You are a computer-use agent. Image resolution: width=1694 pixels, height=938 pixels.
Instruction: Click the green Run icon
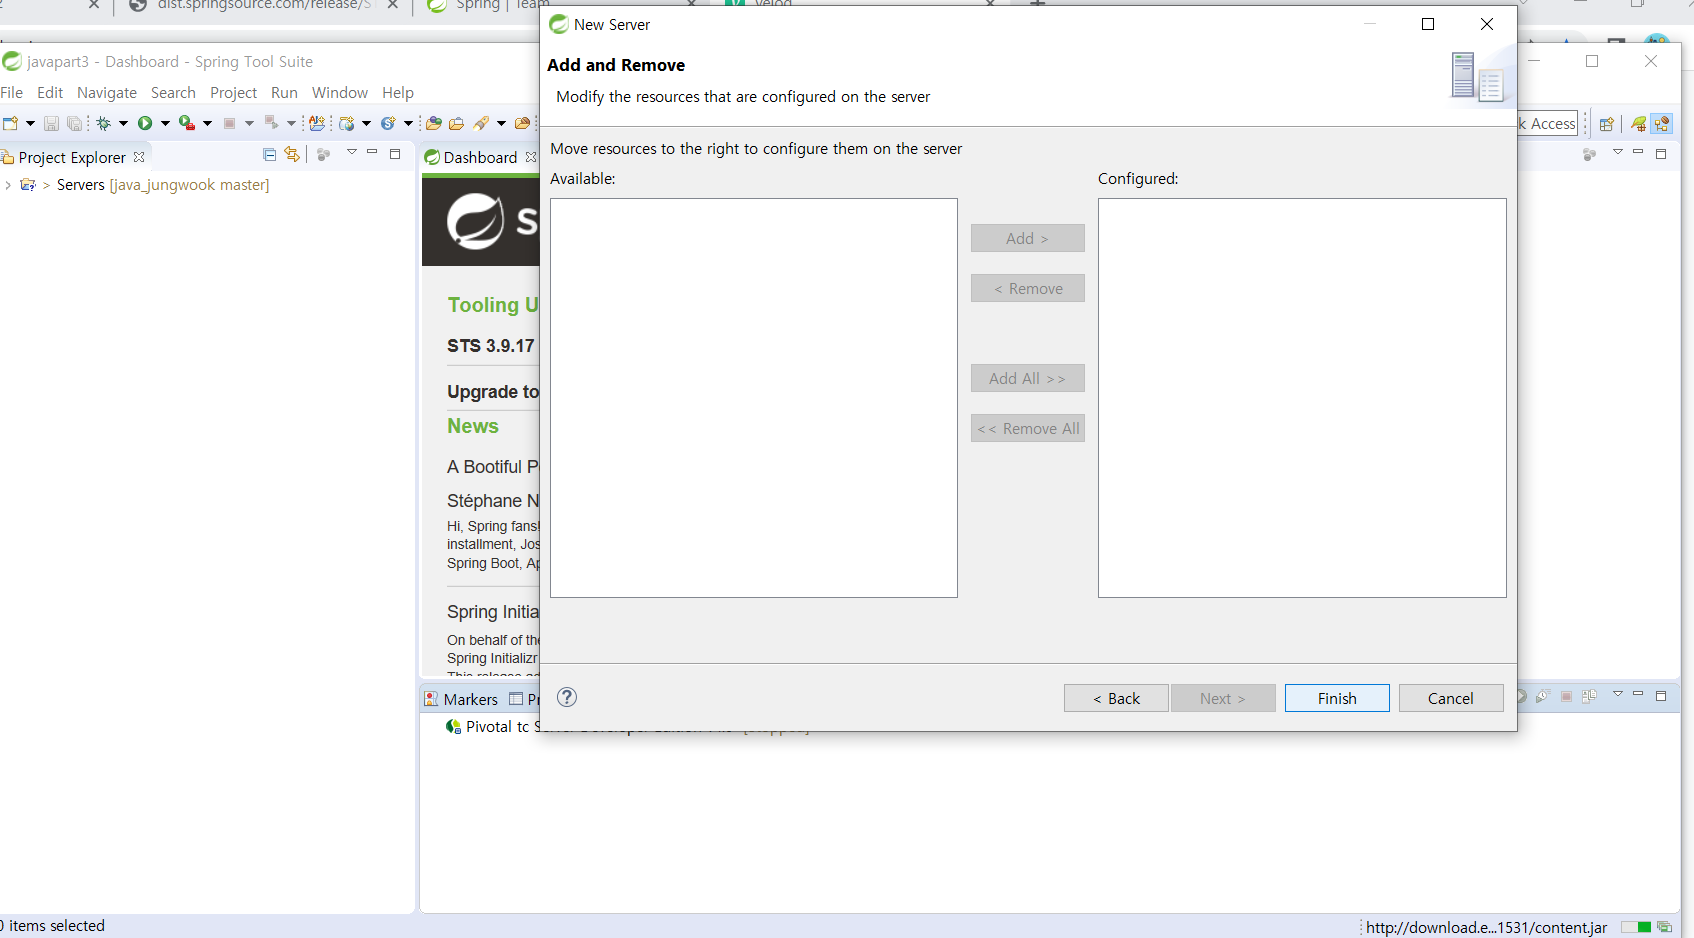(145, 123)
